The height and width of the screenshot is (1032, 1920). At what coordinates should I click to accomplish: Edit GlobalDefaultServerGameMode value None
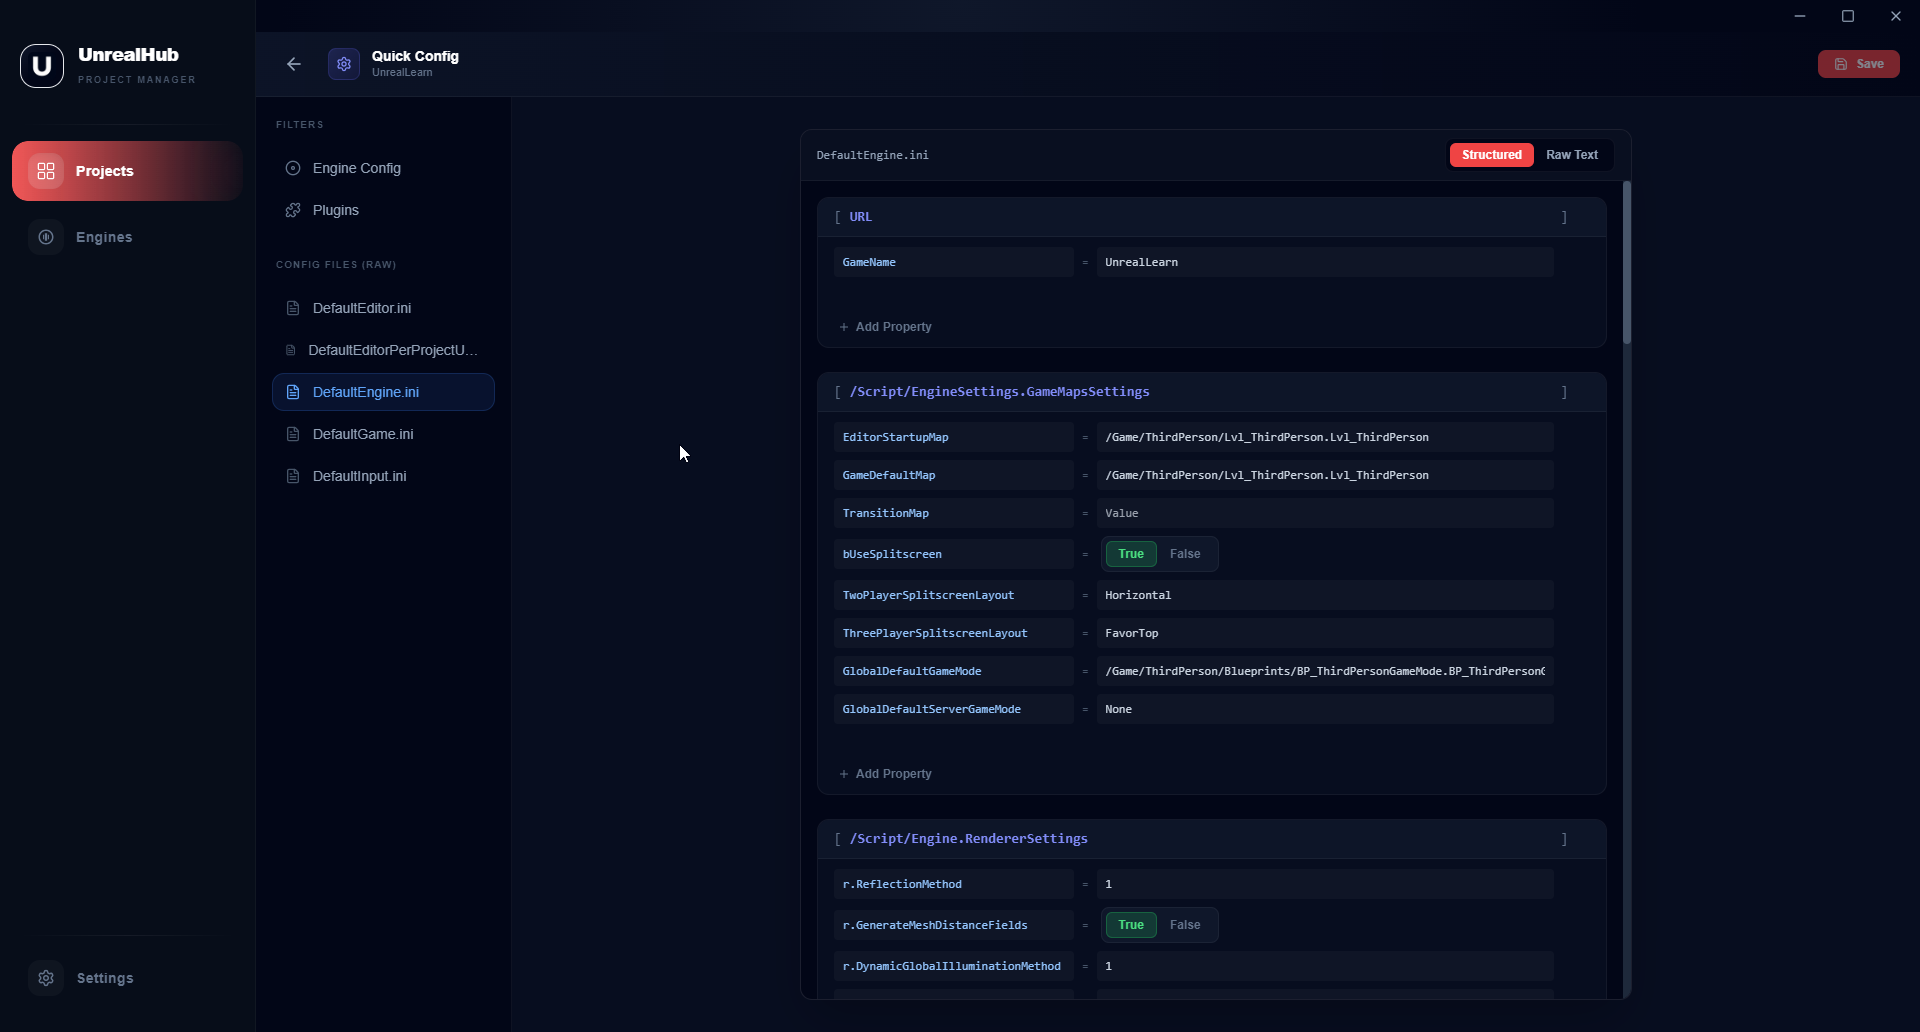[x=1325, y=709]
